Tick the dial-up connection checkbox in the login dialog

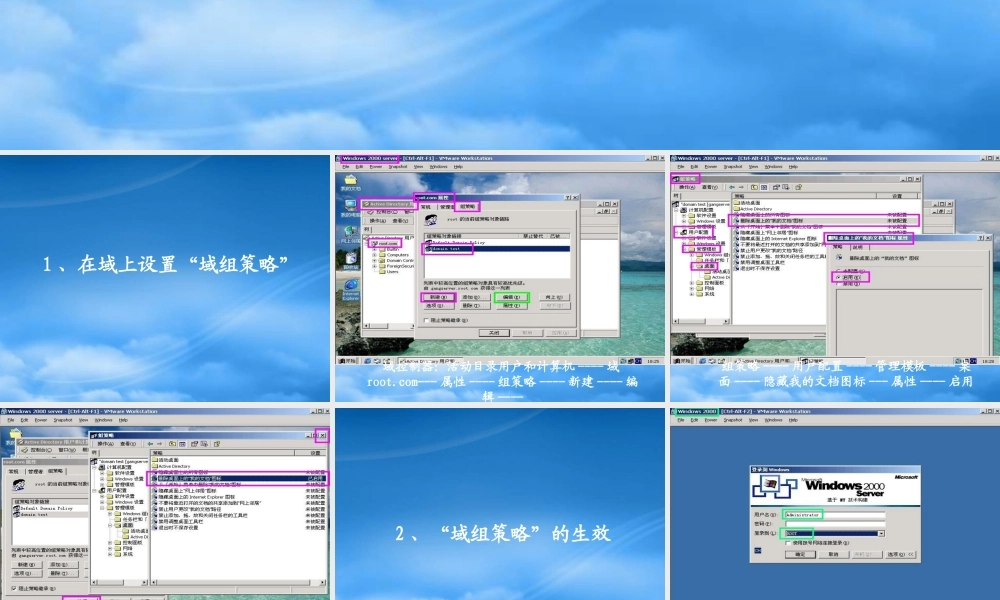tap(787, 541)
